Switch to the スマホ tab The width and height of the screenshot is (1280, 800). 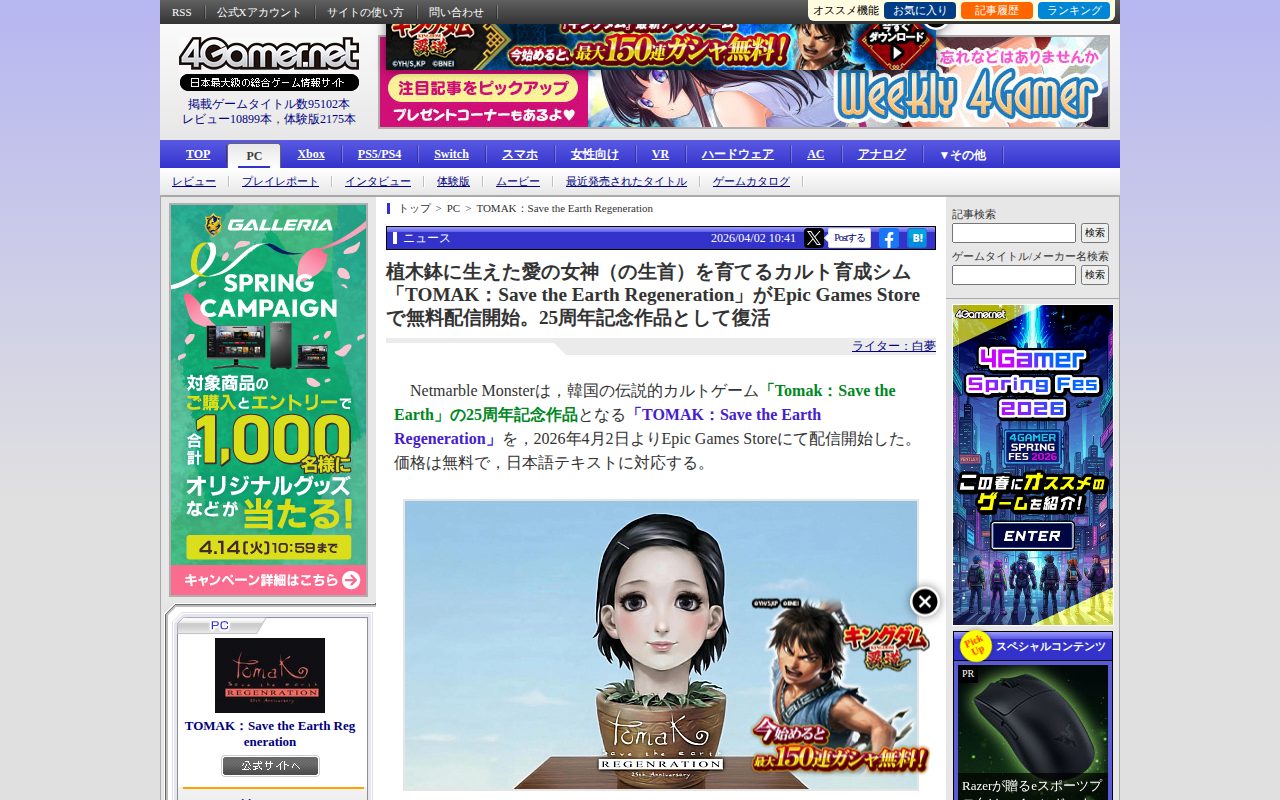click(520, 154)
